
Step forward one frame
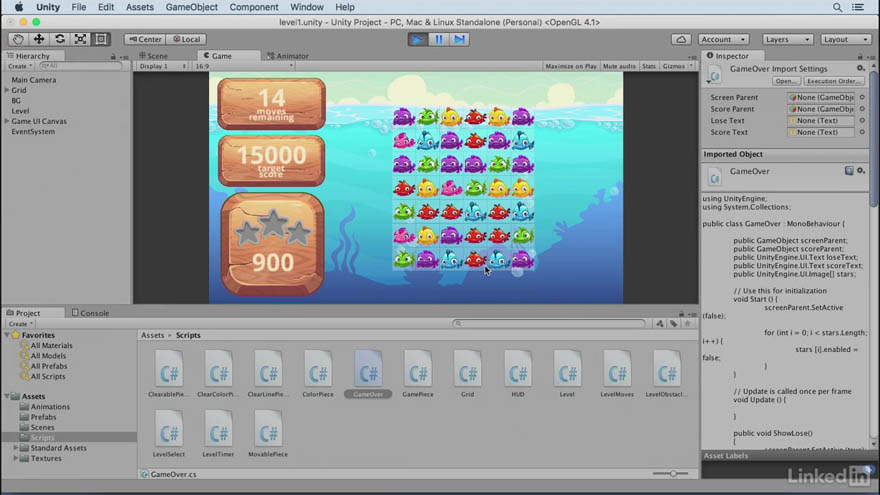pyautogui.click(x=459, y=39)
